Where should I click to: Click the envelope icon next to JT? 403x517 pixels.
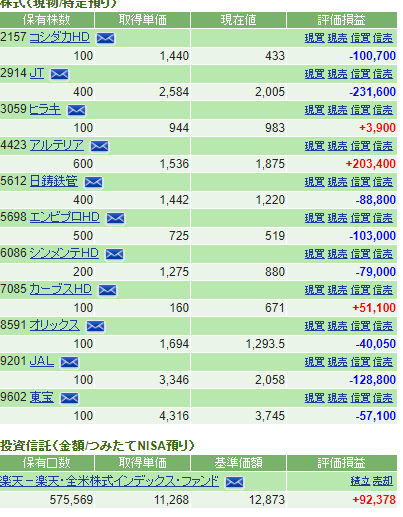(59, 74)
